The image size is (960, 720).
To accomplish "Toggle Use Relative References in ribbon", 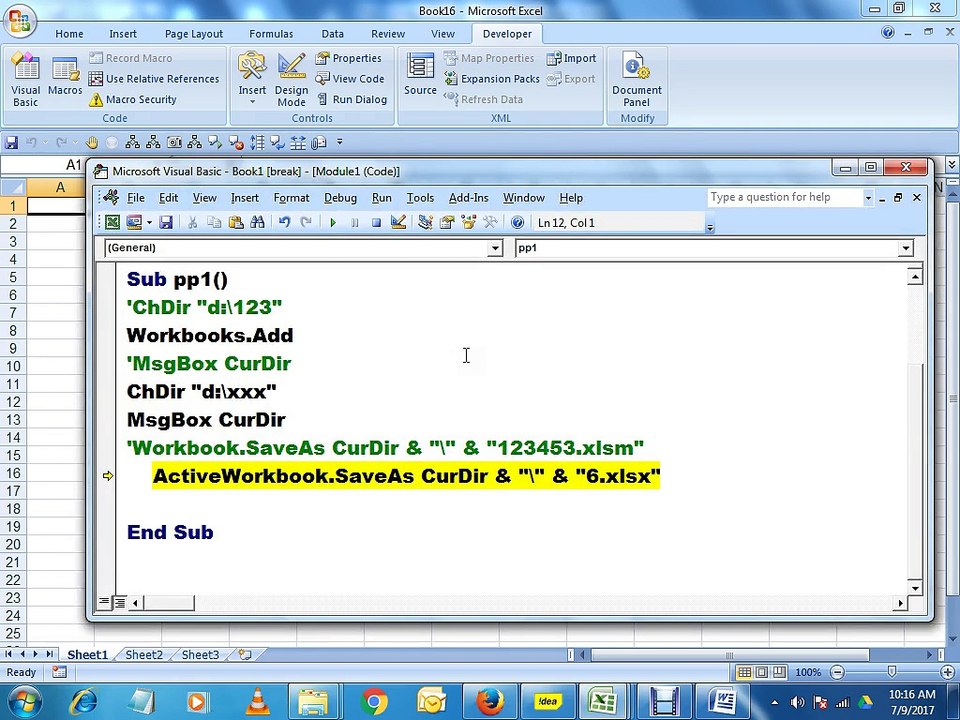I will (154, 79).
